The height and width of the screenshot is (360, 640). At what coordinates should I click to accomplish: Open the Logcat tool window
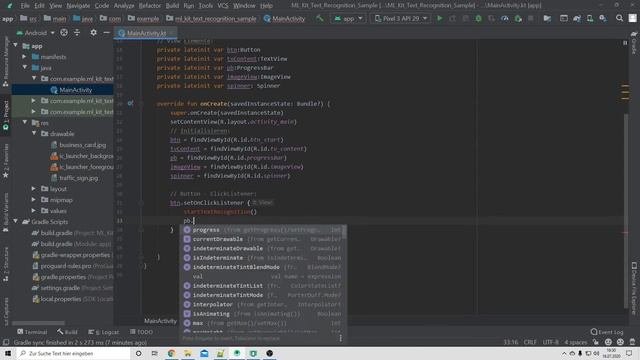[x=104, y=332]
